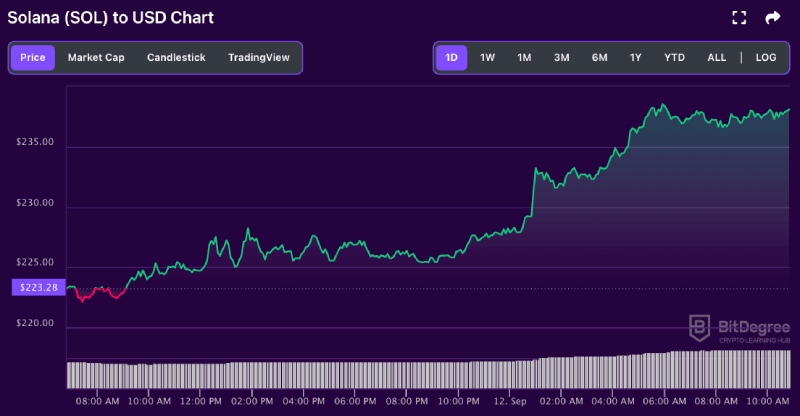Click the 12. Sep date label

coord(510,401)
